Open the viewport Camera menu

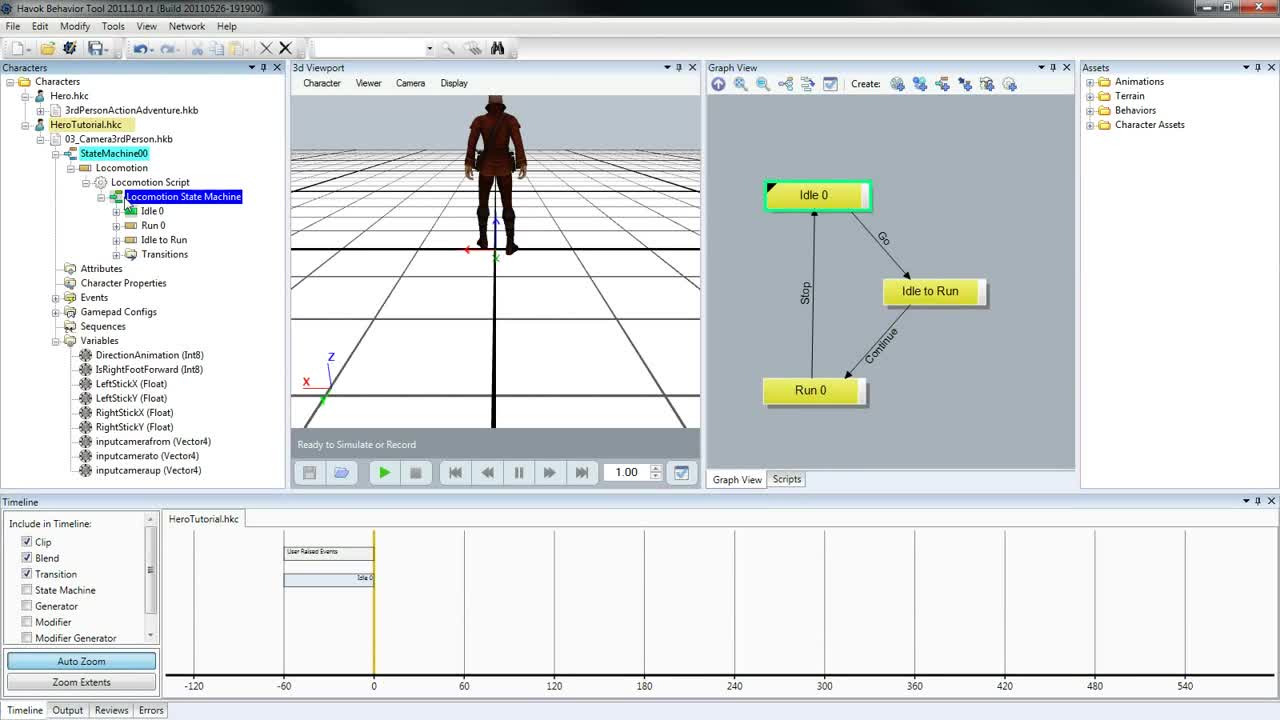410,83
